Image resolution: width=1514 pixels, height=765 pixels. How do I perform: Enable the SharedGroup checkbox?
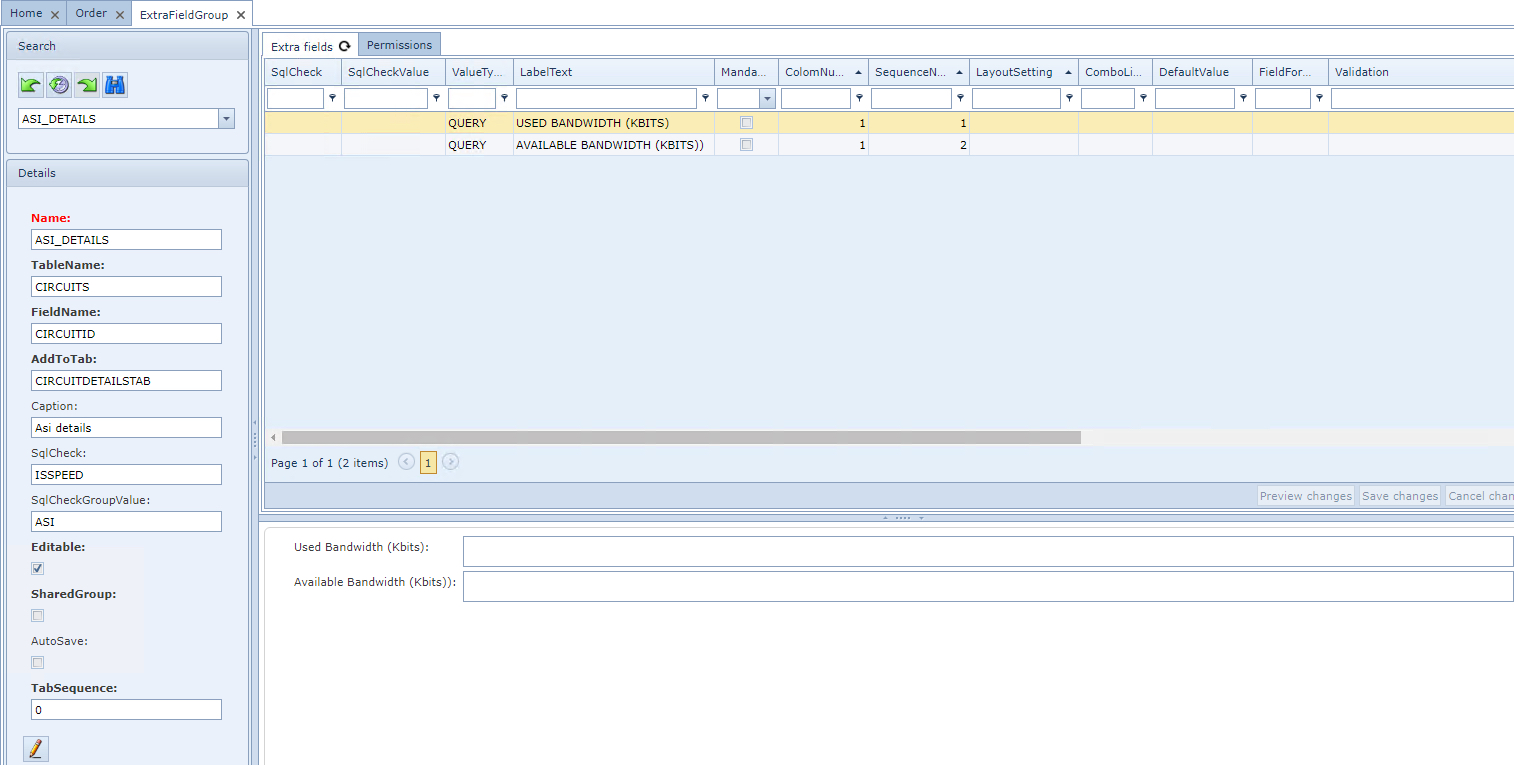click(x=38, y=615)
